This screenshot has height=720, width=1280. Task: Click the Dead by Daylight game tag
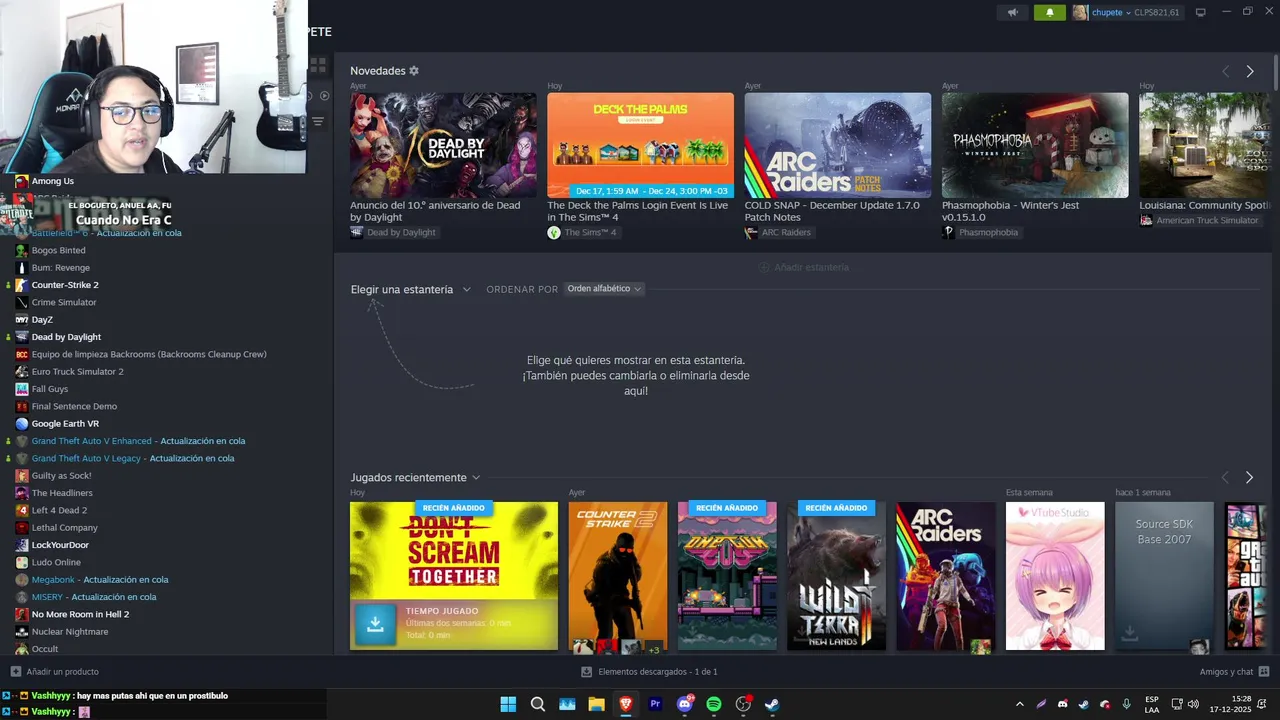393,232
